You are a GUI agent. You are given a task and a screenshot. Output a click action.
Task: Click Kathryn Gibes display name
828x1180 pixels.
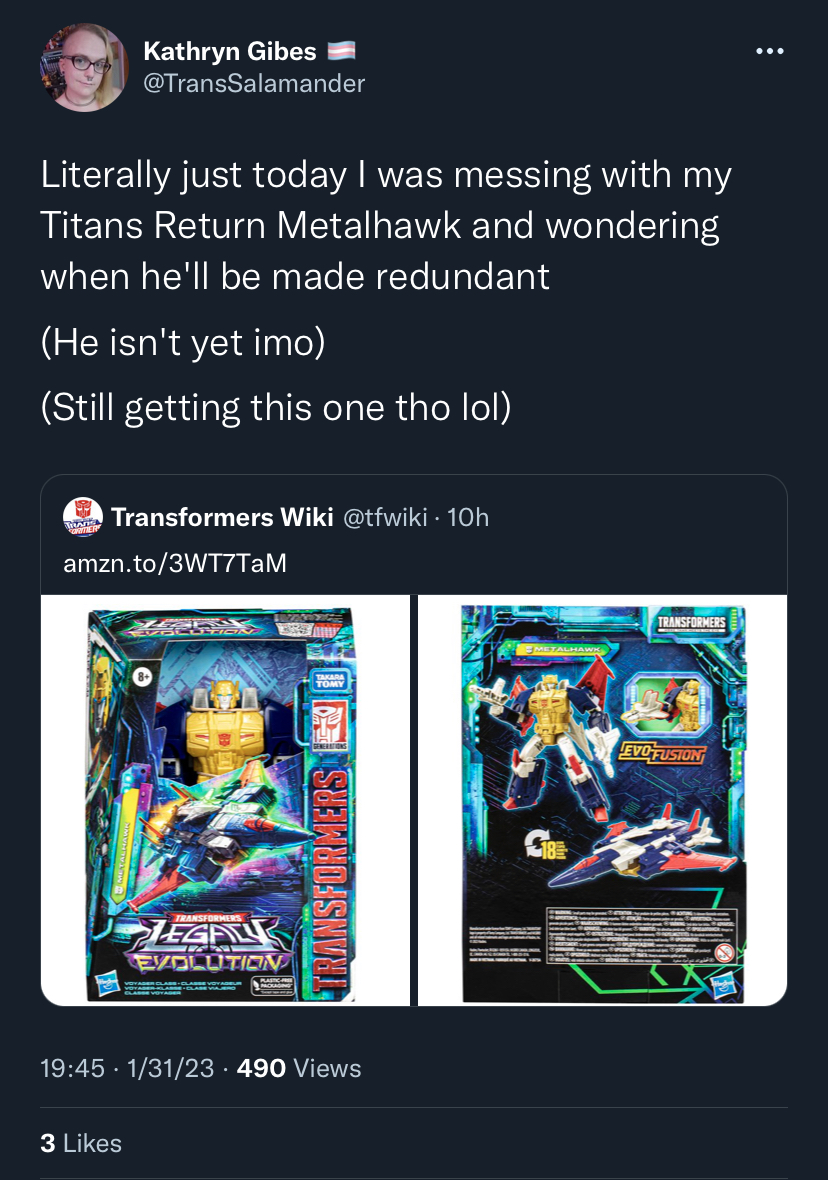click(230, 51)
